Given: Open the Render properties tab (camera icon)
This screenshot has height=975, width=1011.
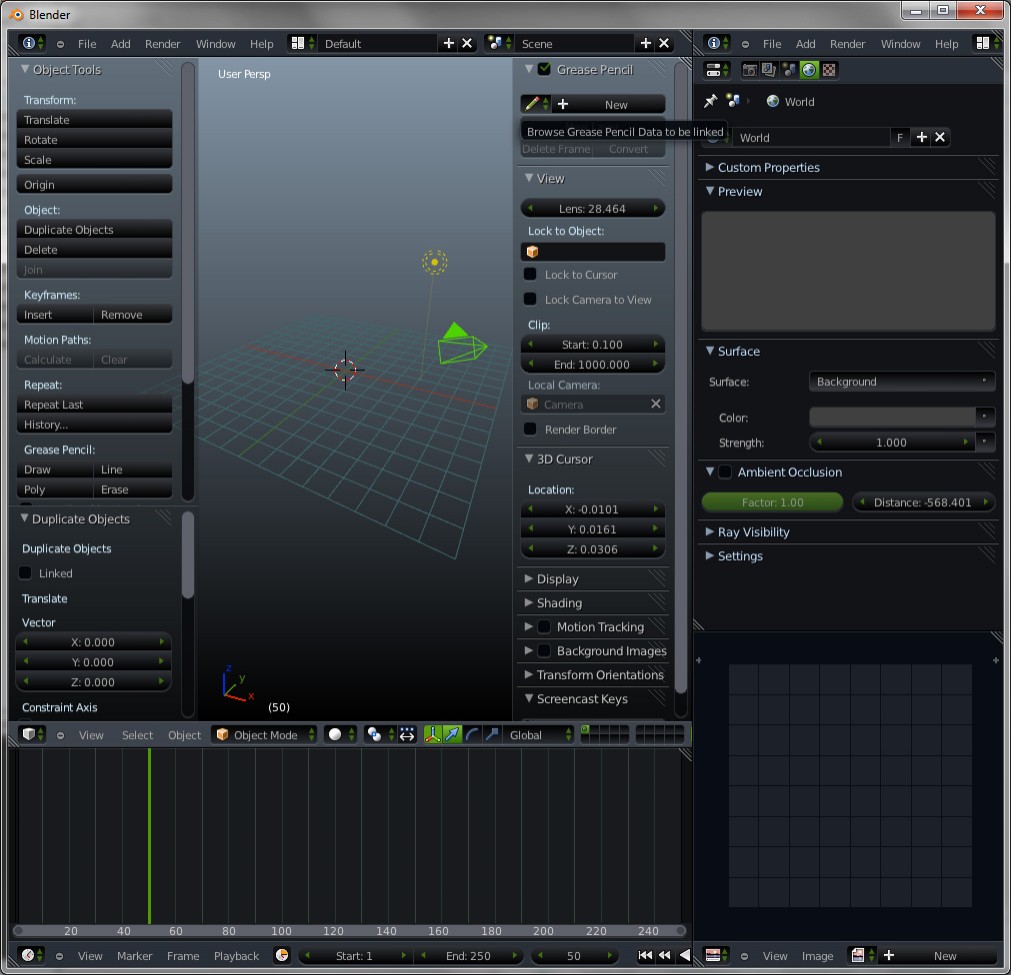Looking at the screenshot, I should click(x=751, y=69).
